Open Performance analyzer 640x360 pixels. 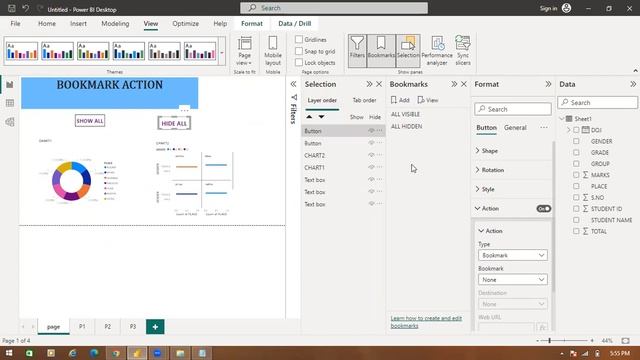pyautogui.click(x=437, y=51)
